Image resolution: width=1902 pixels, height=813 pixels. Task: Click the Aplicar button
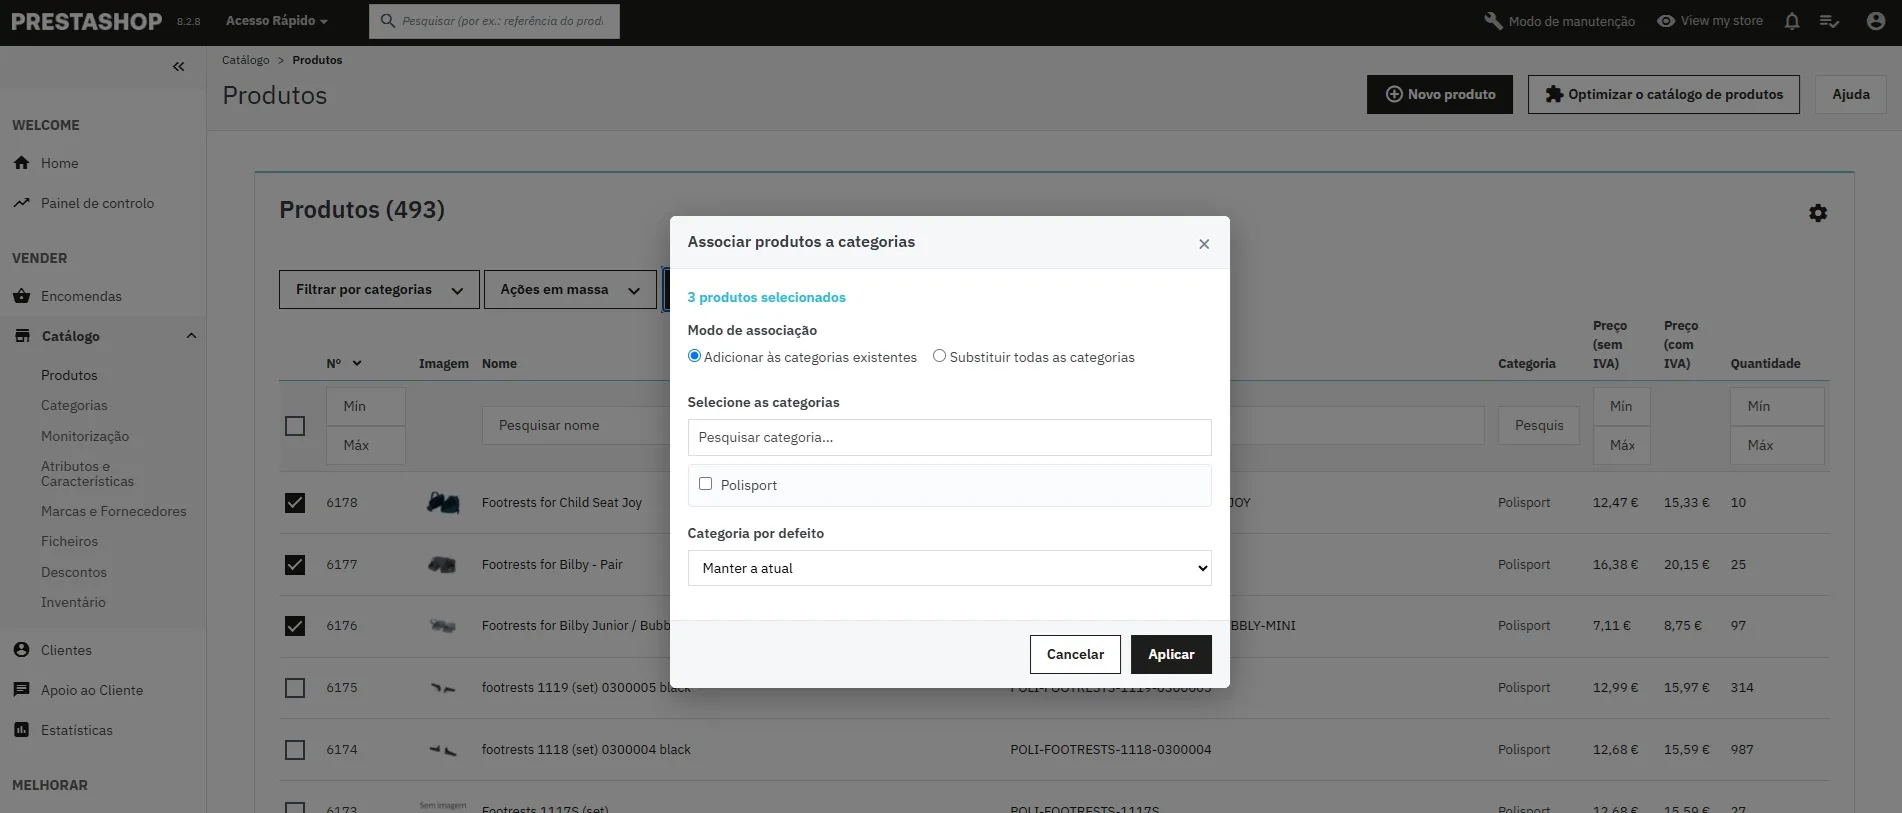tap(1171, 654)
